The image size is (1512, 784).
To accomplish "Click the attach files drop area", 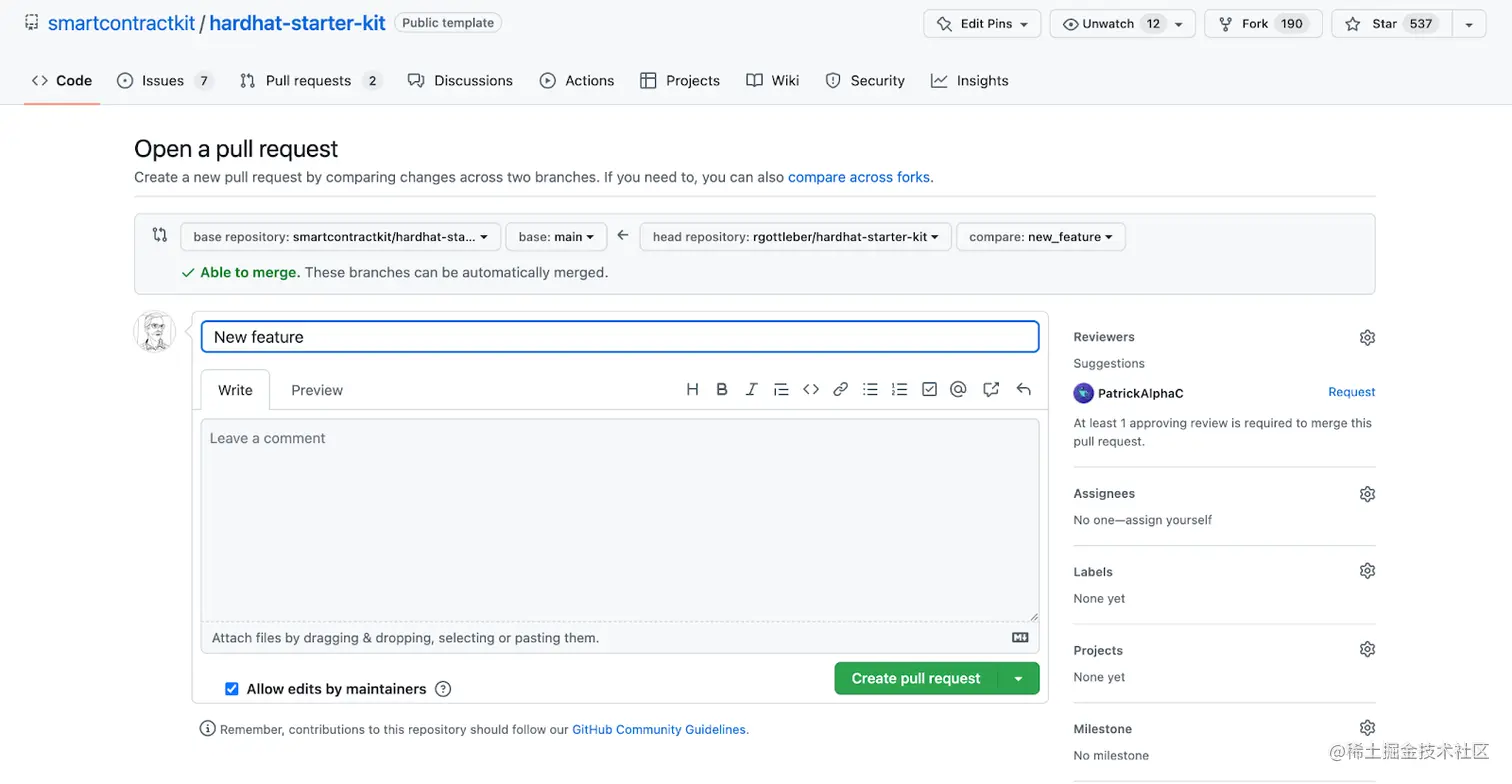I will pos(620,638).
